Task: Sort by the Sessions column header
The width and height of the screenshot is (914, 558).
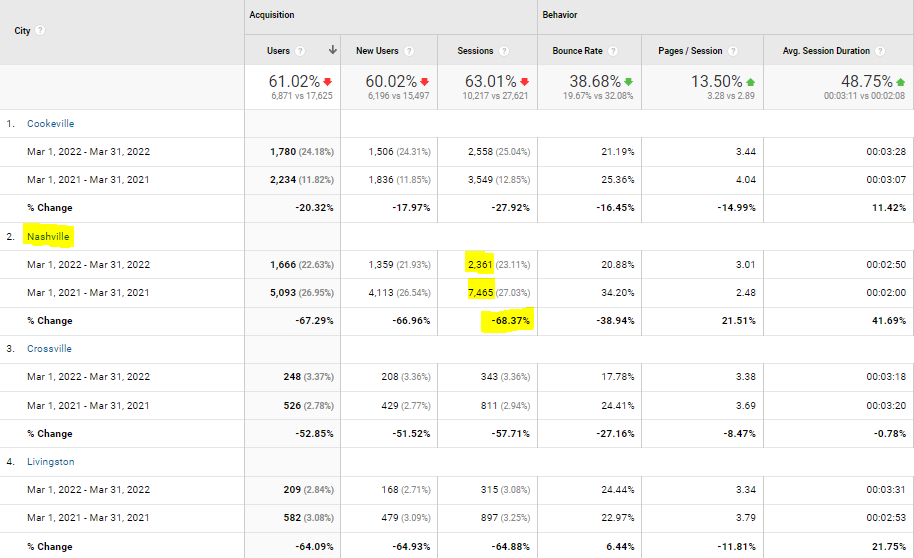Action: pos(475,51)
